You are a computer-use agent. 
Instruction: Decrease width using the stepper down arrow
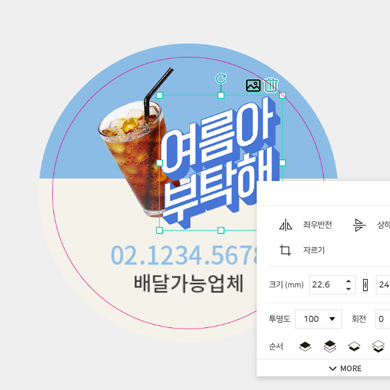[x=348, y=289]
